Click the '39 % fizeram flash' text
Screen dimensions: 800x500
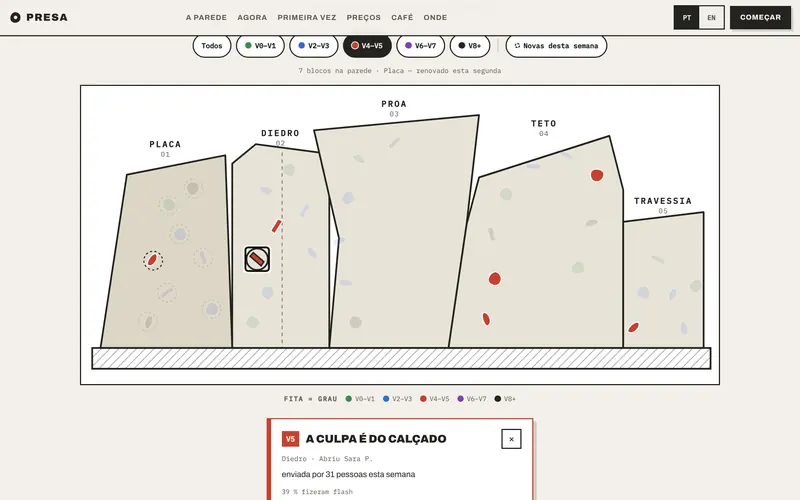(317, 492)
